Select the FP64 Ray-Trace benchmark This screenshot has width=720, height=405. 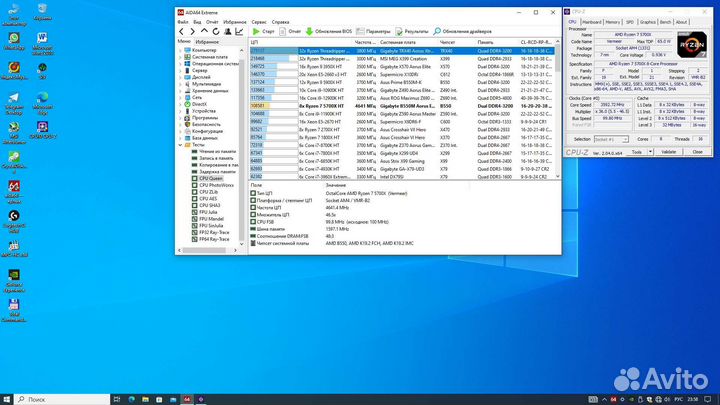[x=214, y=239]
